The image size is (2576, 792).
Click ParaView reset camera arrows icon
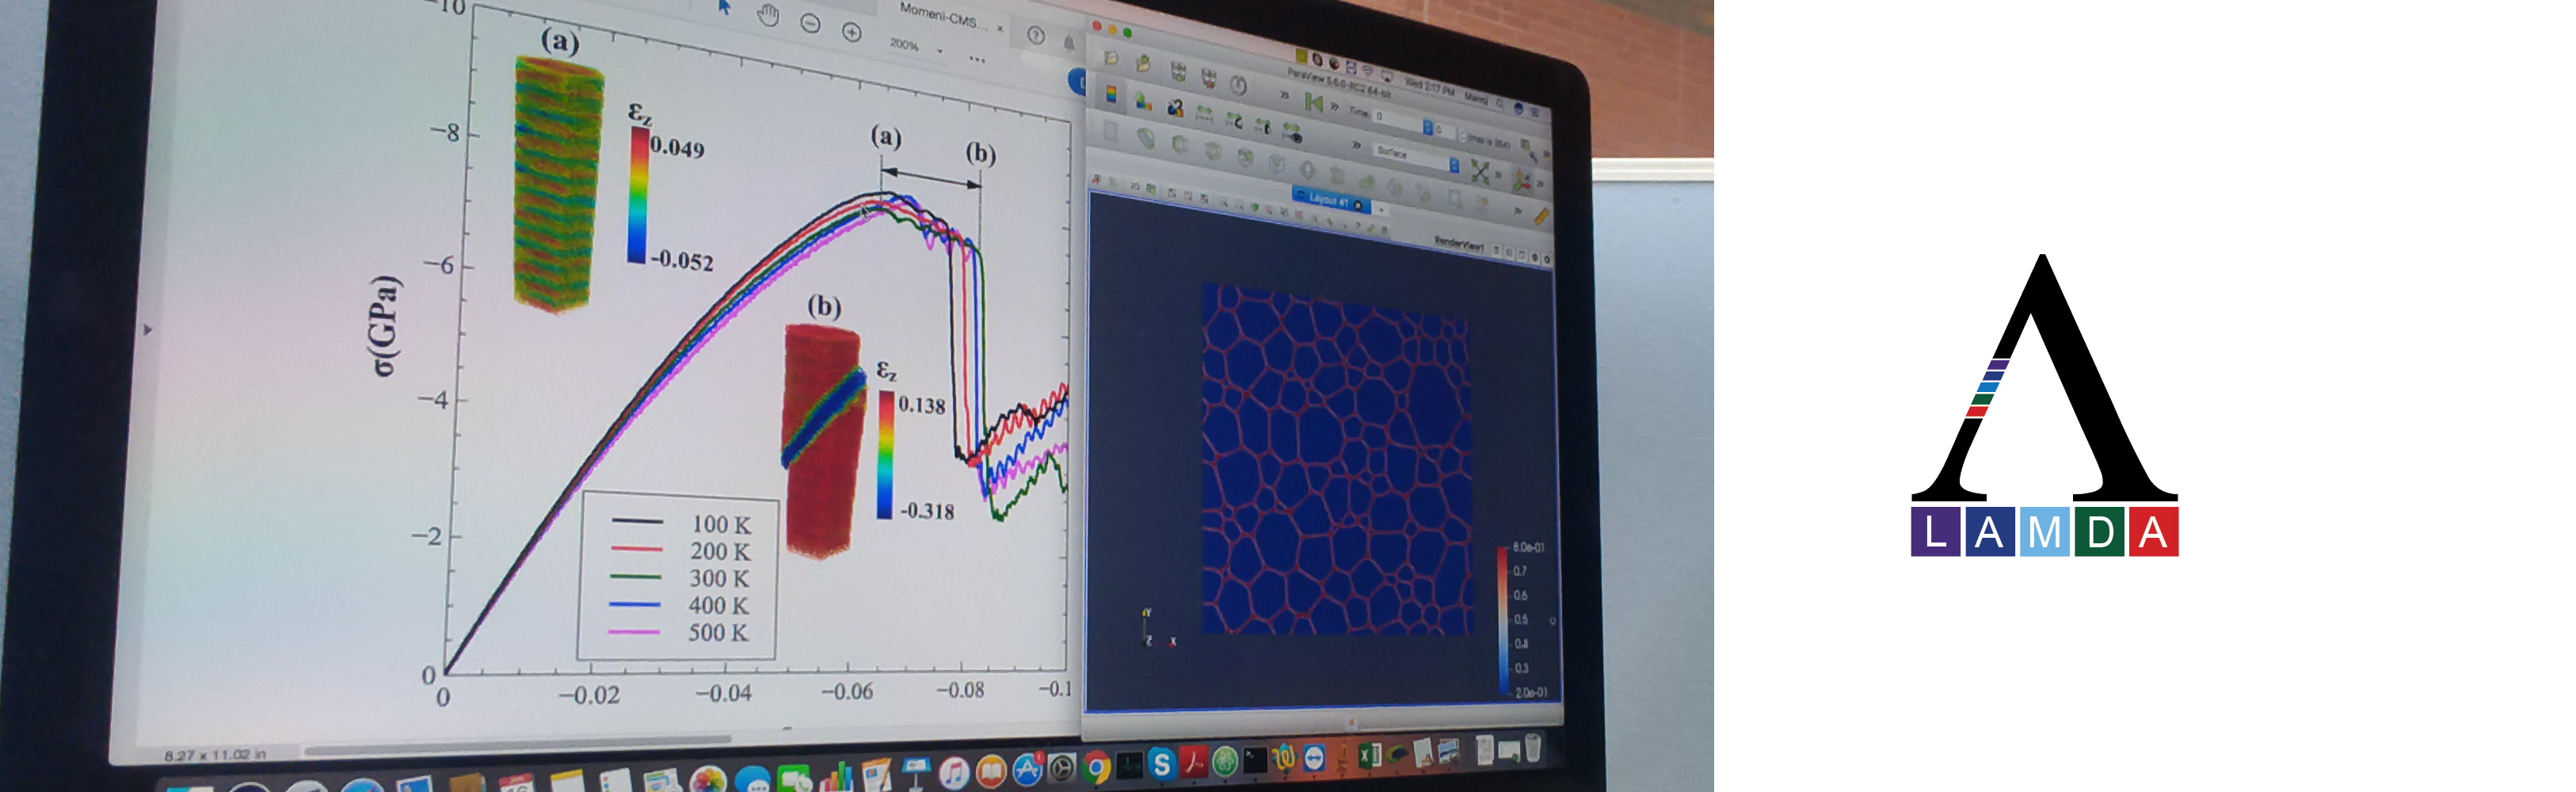1480,171
